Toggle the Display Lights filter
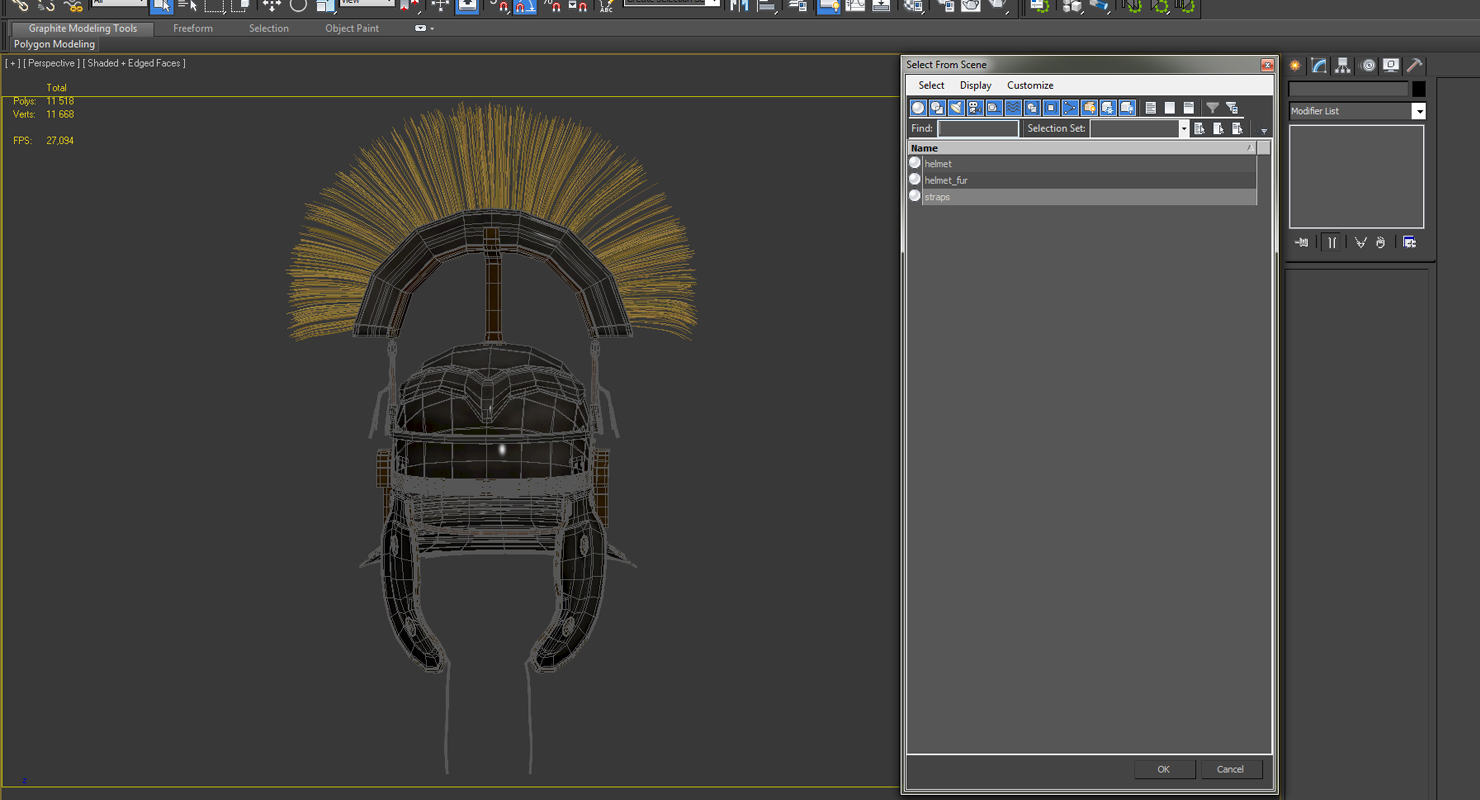This screenshot has height=800, width=1480. (x=956, y=108)
